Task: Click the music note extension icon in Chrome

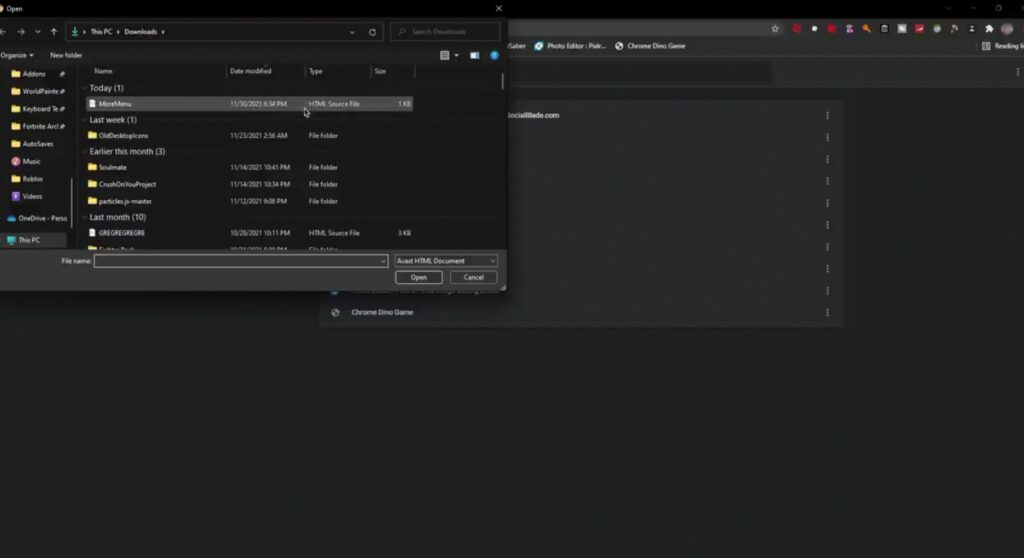Action: click(954, 29)
